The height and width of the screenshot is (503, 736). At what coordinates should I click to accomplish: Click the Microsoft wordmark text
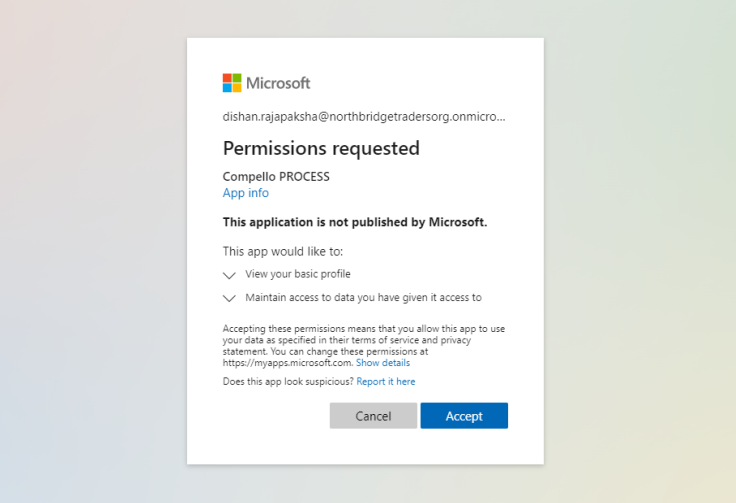click(278, 83)
